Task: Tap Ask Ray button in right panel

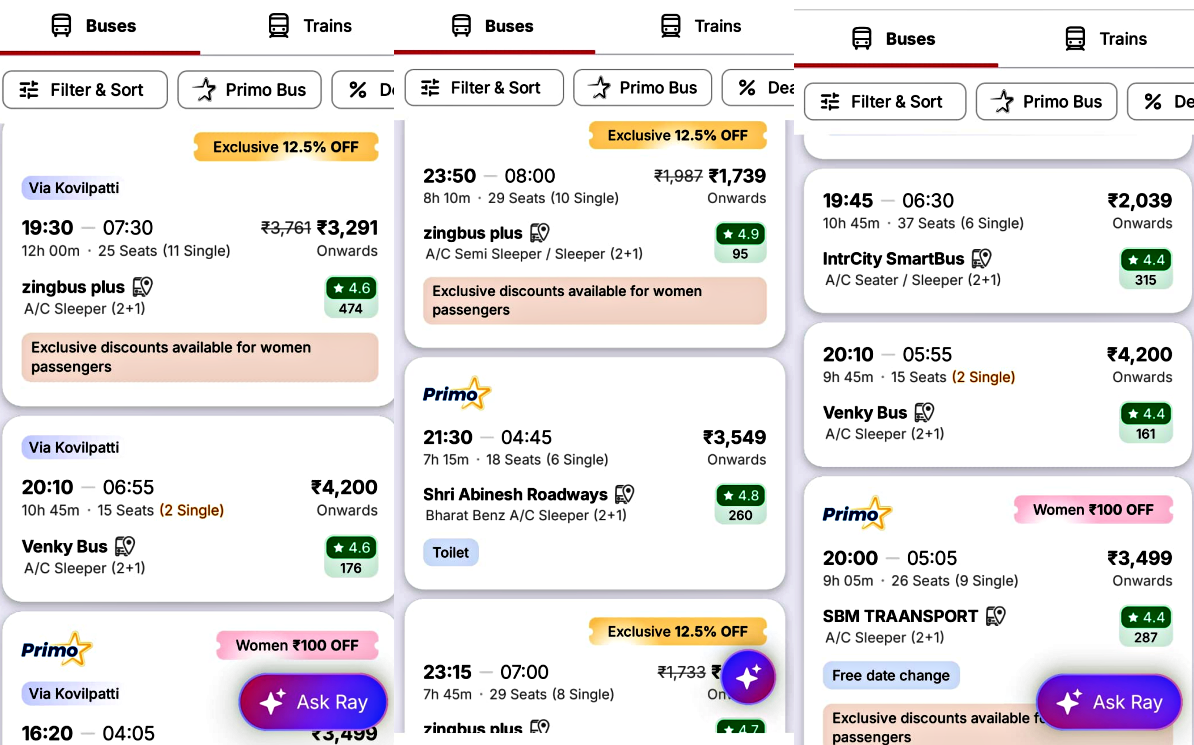Action: (1109, 702)
